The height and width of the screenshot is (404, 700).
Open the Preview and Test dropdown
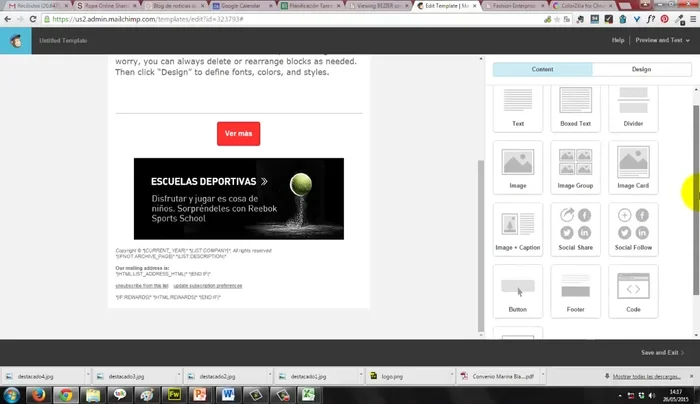click(x=662, y=40)
